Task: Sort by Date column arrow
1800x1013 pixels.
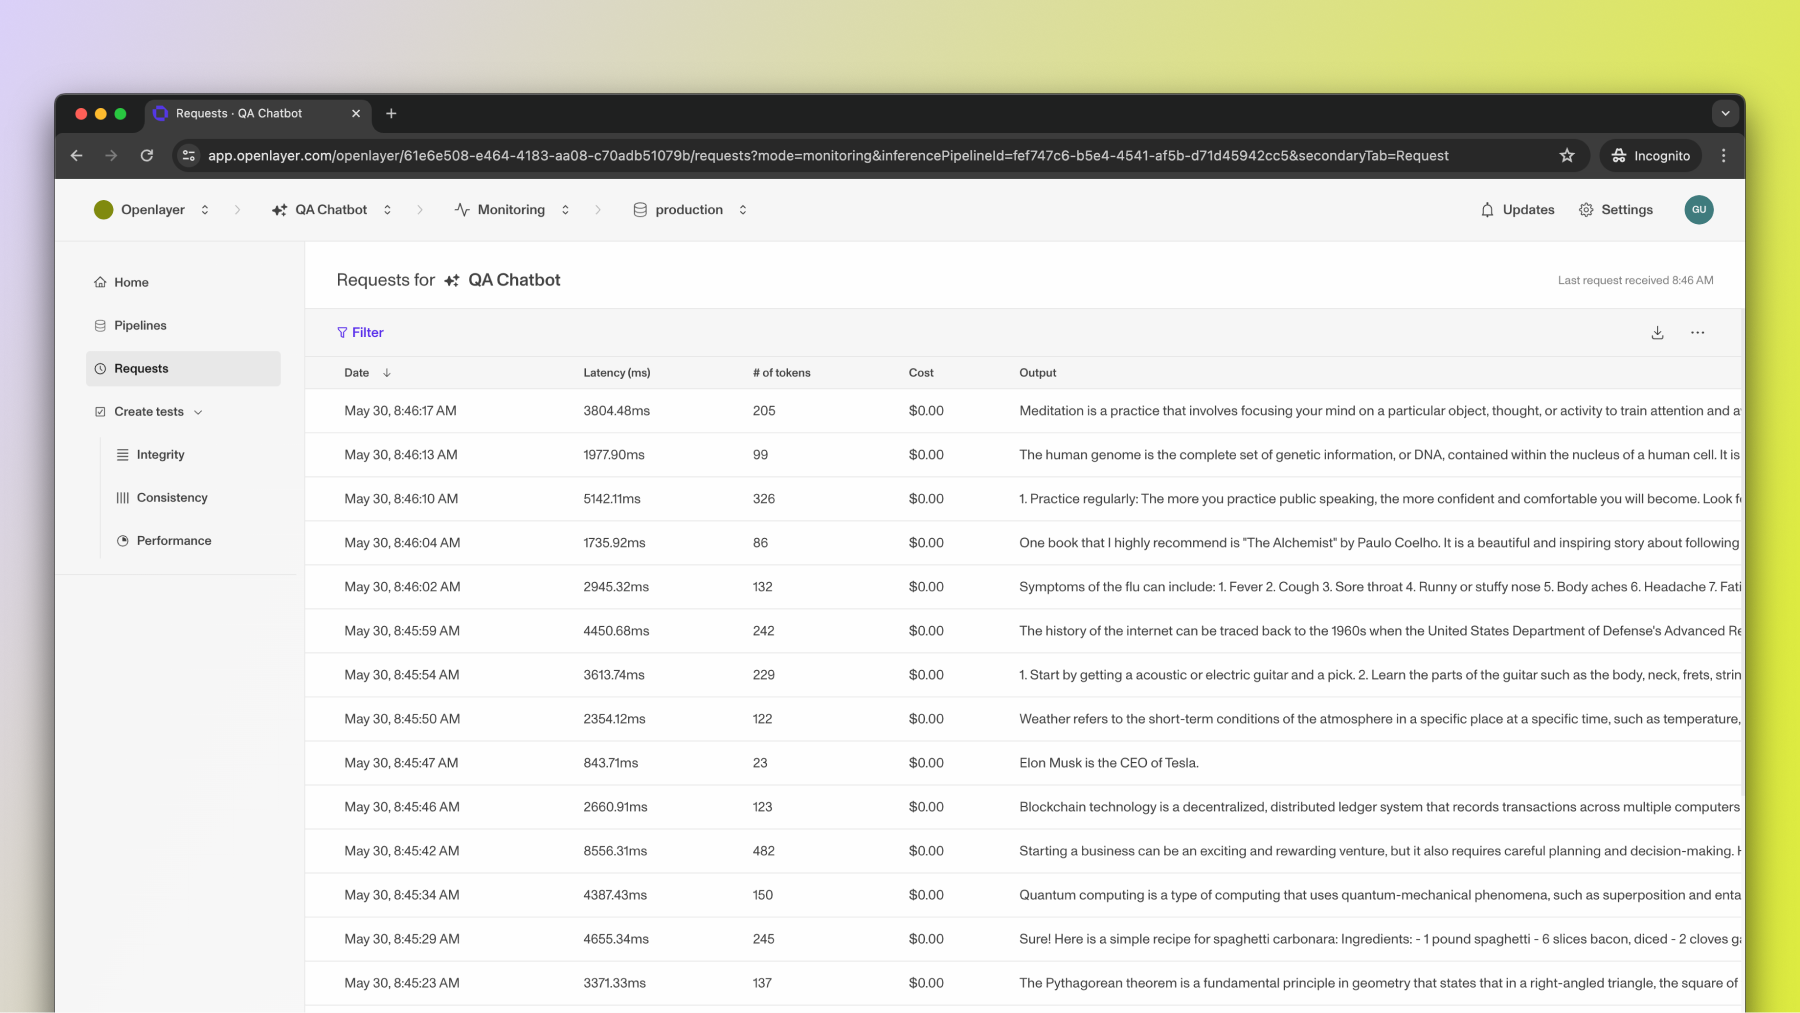Action: [387, 373]
